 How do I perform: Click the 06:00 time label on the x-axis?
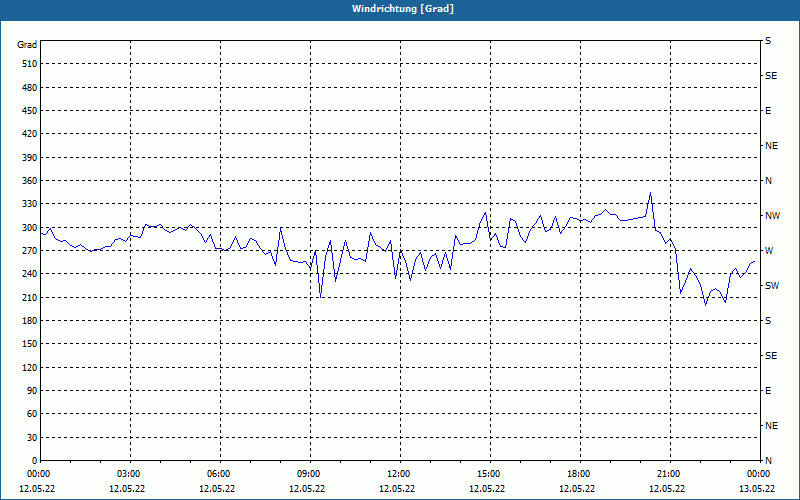[x=218, y=474]
